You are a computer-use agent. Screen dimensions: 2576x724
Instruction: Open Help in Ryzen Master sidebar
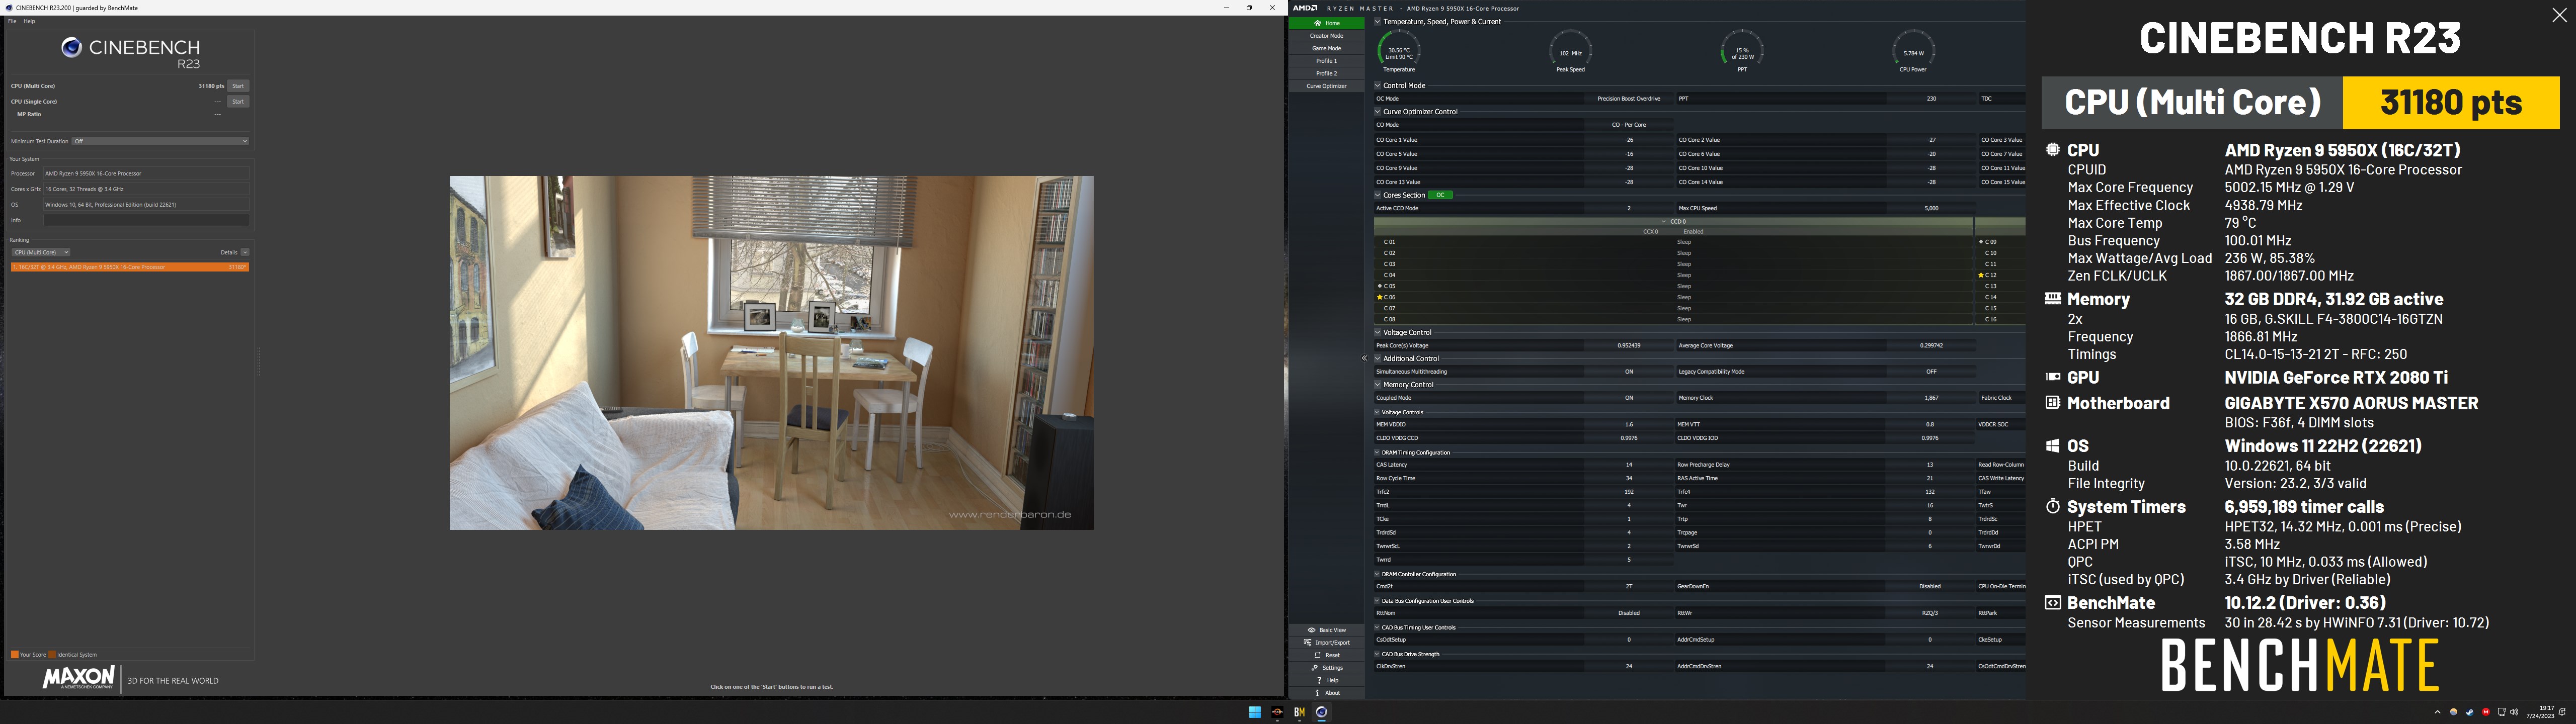pos(1326,680)
